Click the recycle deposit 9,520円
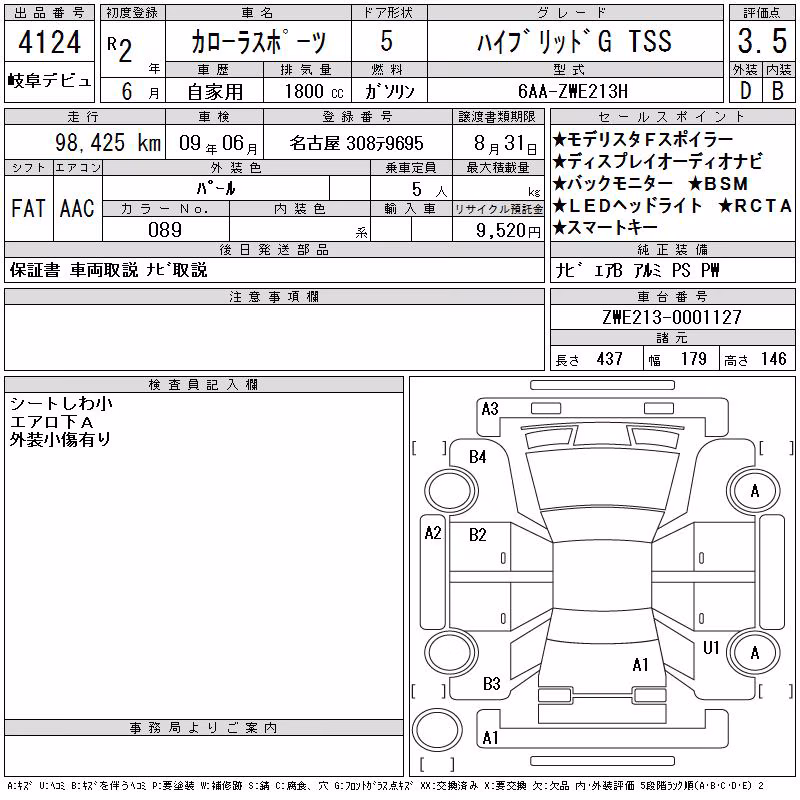The width and height of the screenshot is (800, 800). click(508, 231)
